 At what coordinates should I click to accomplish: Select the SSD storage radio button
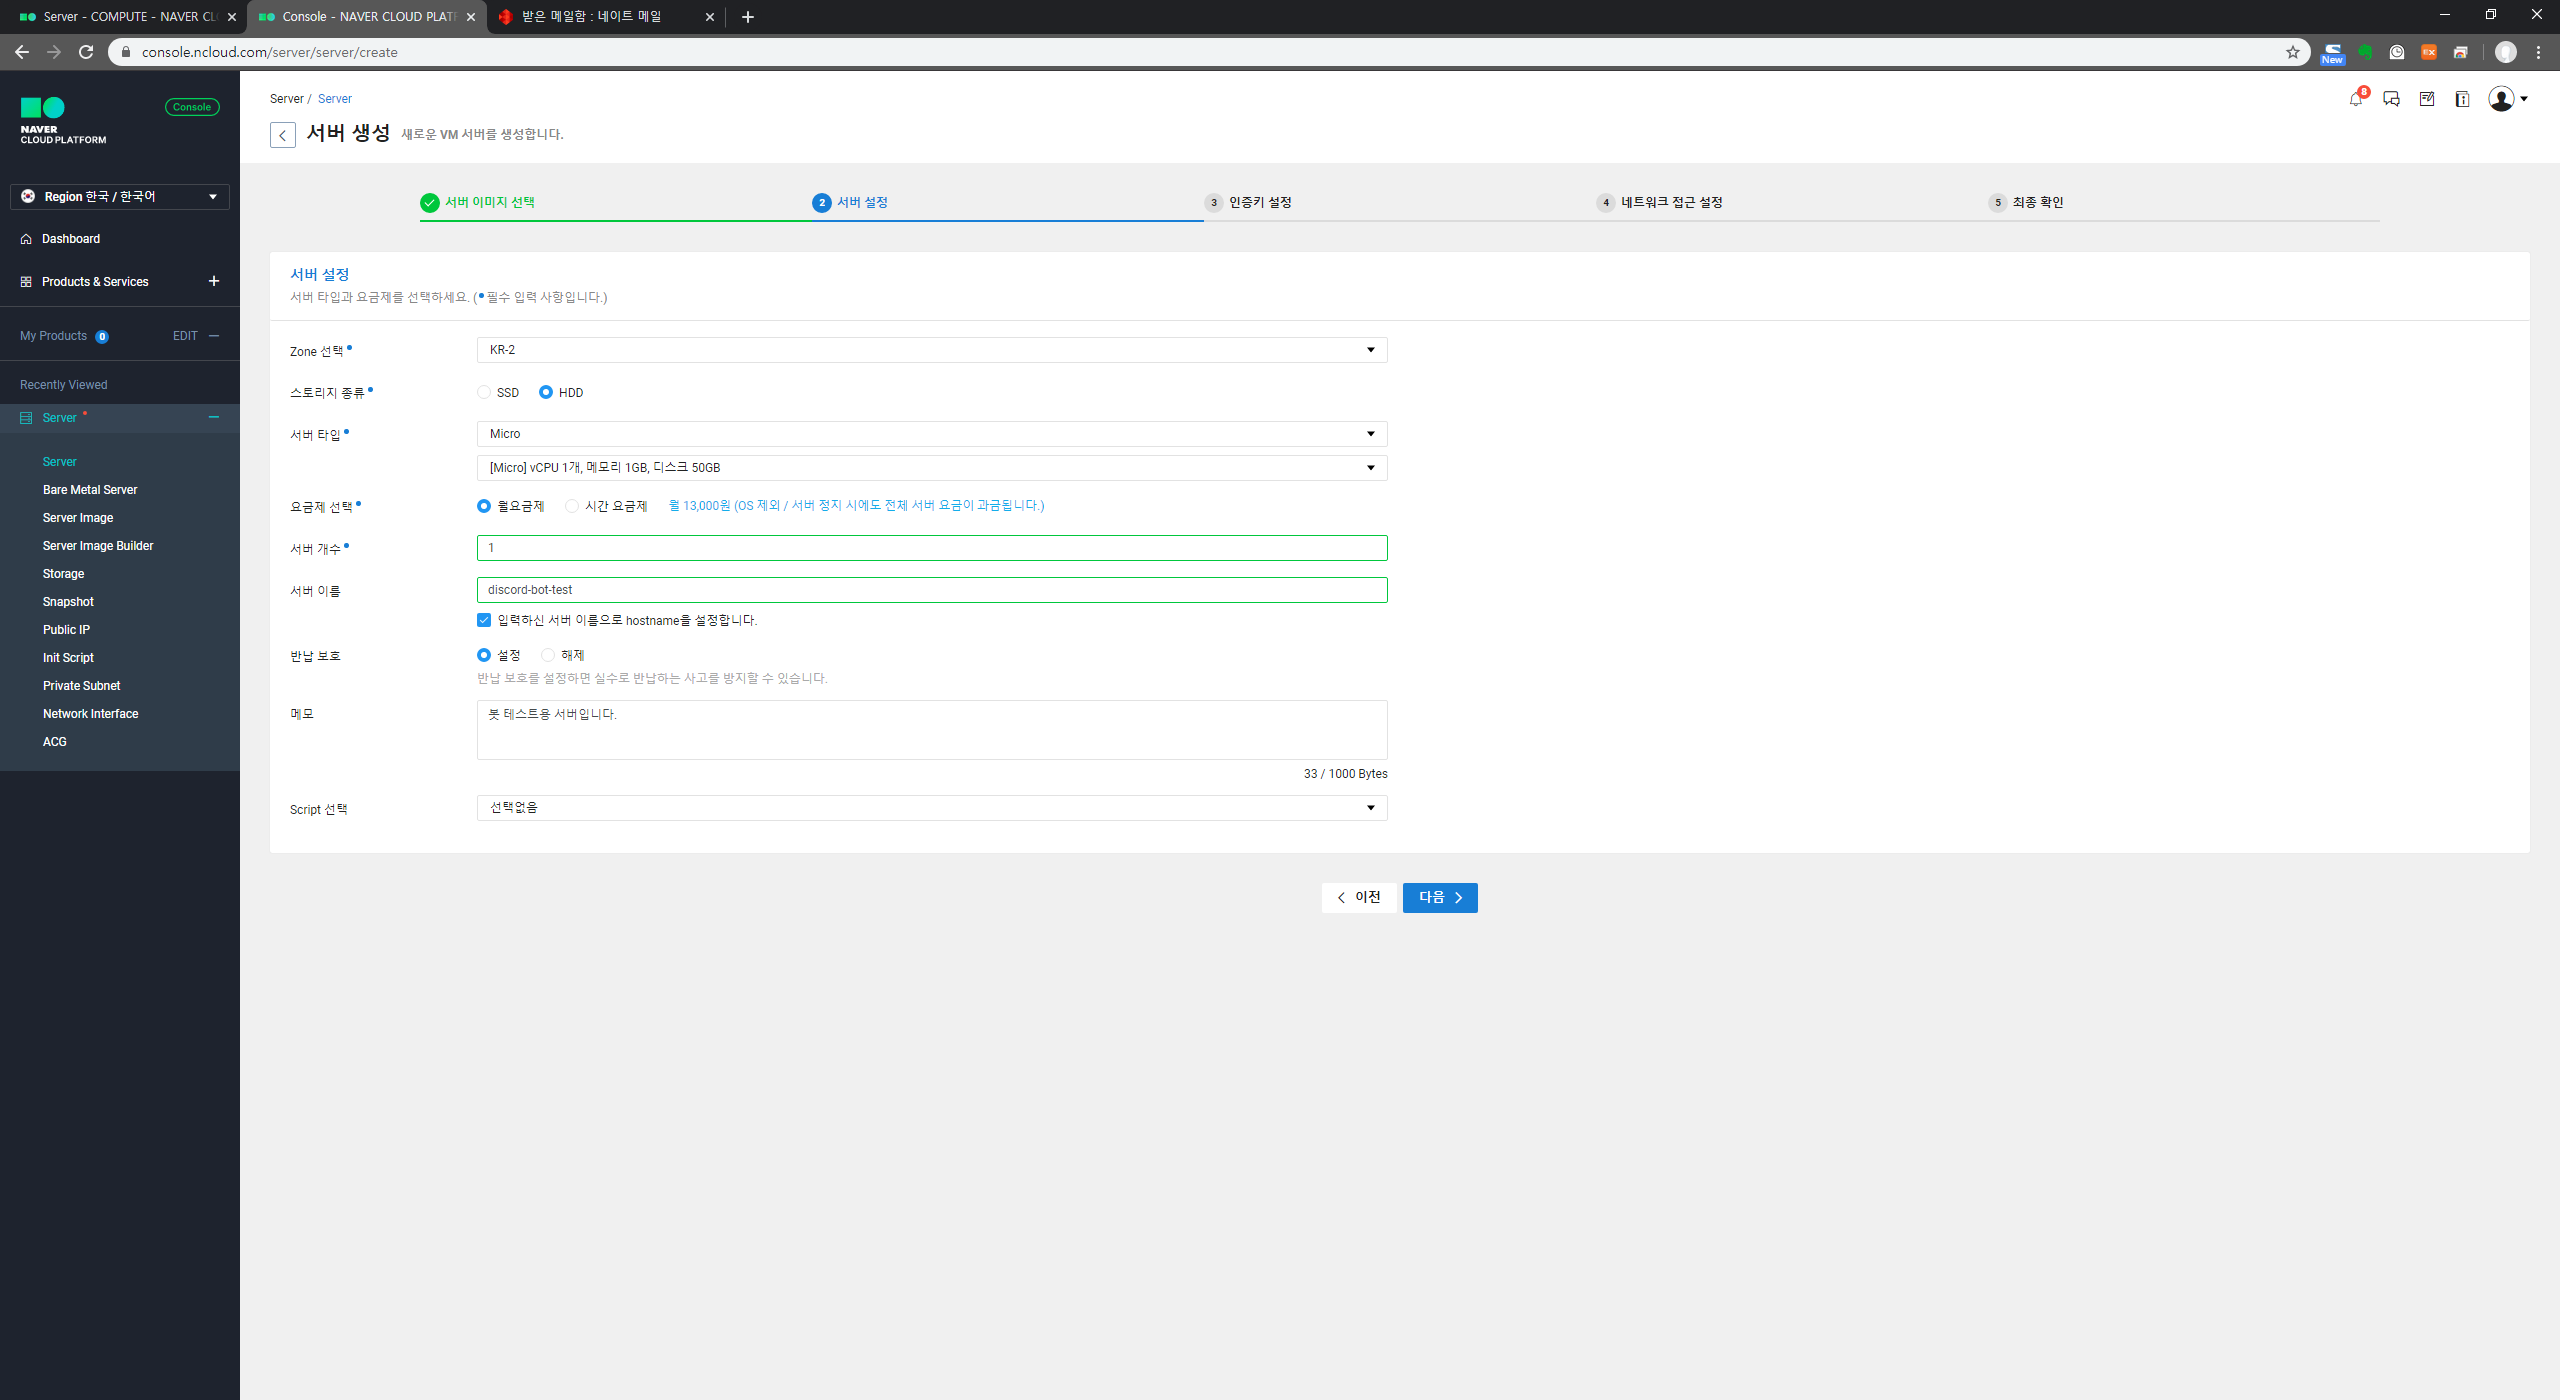485,392
